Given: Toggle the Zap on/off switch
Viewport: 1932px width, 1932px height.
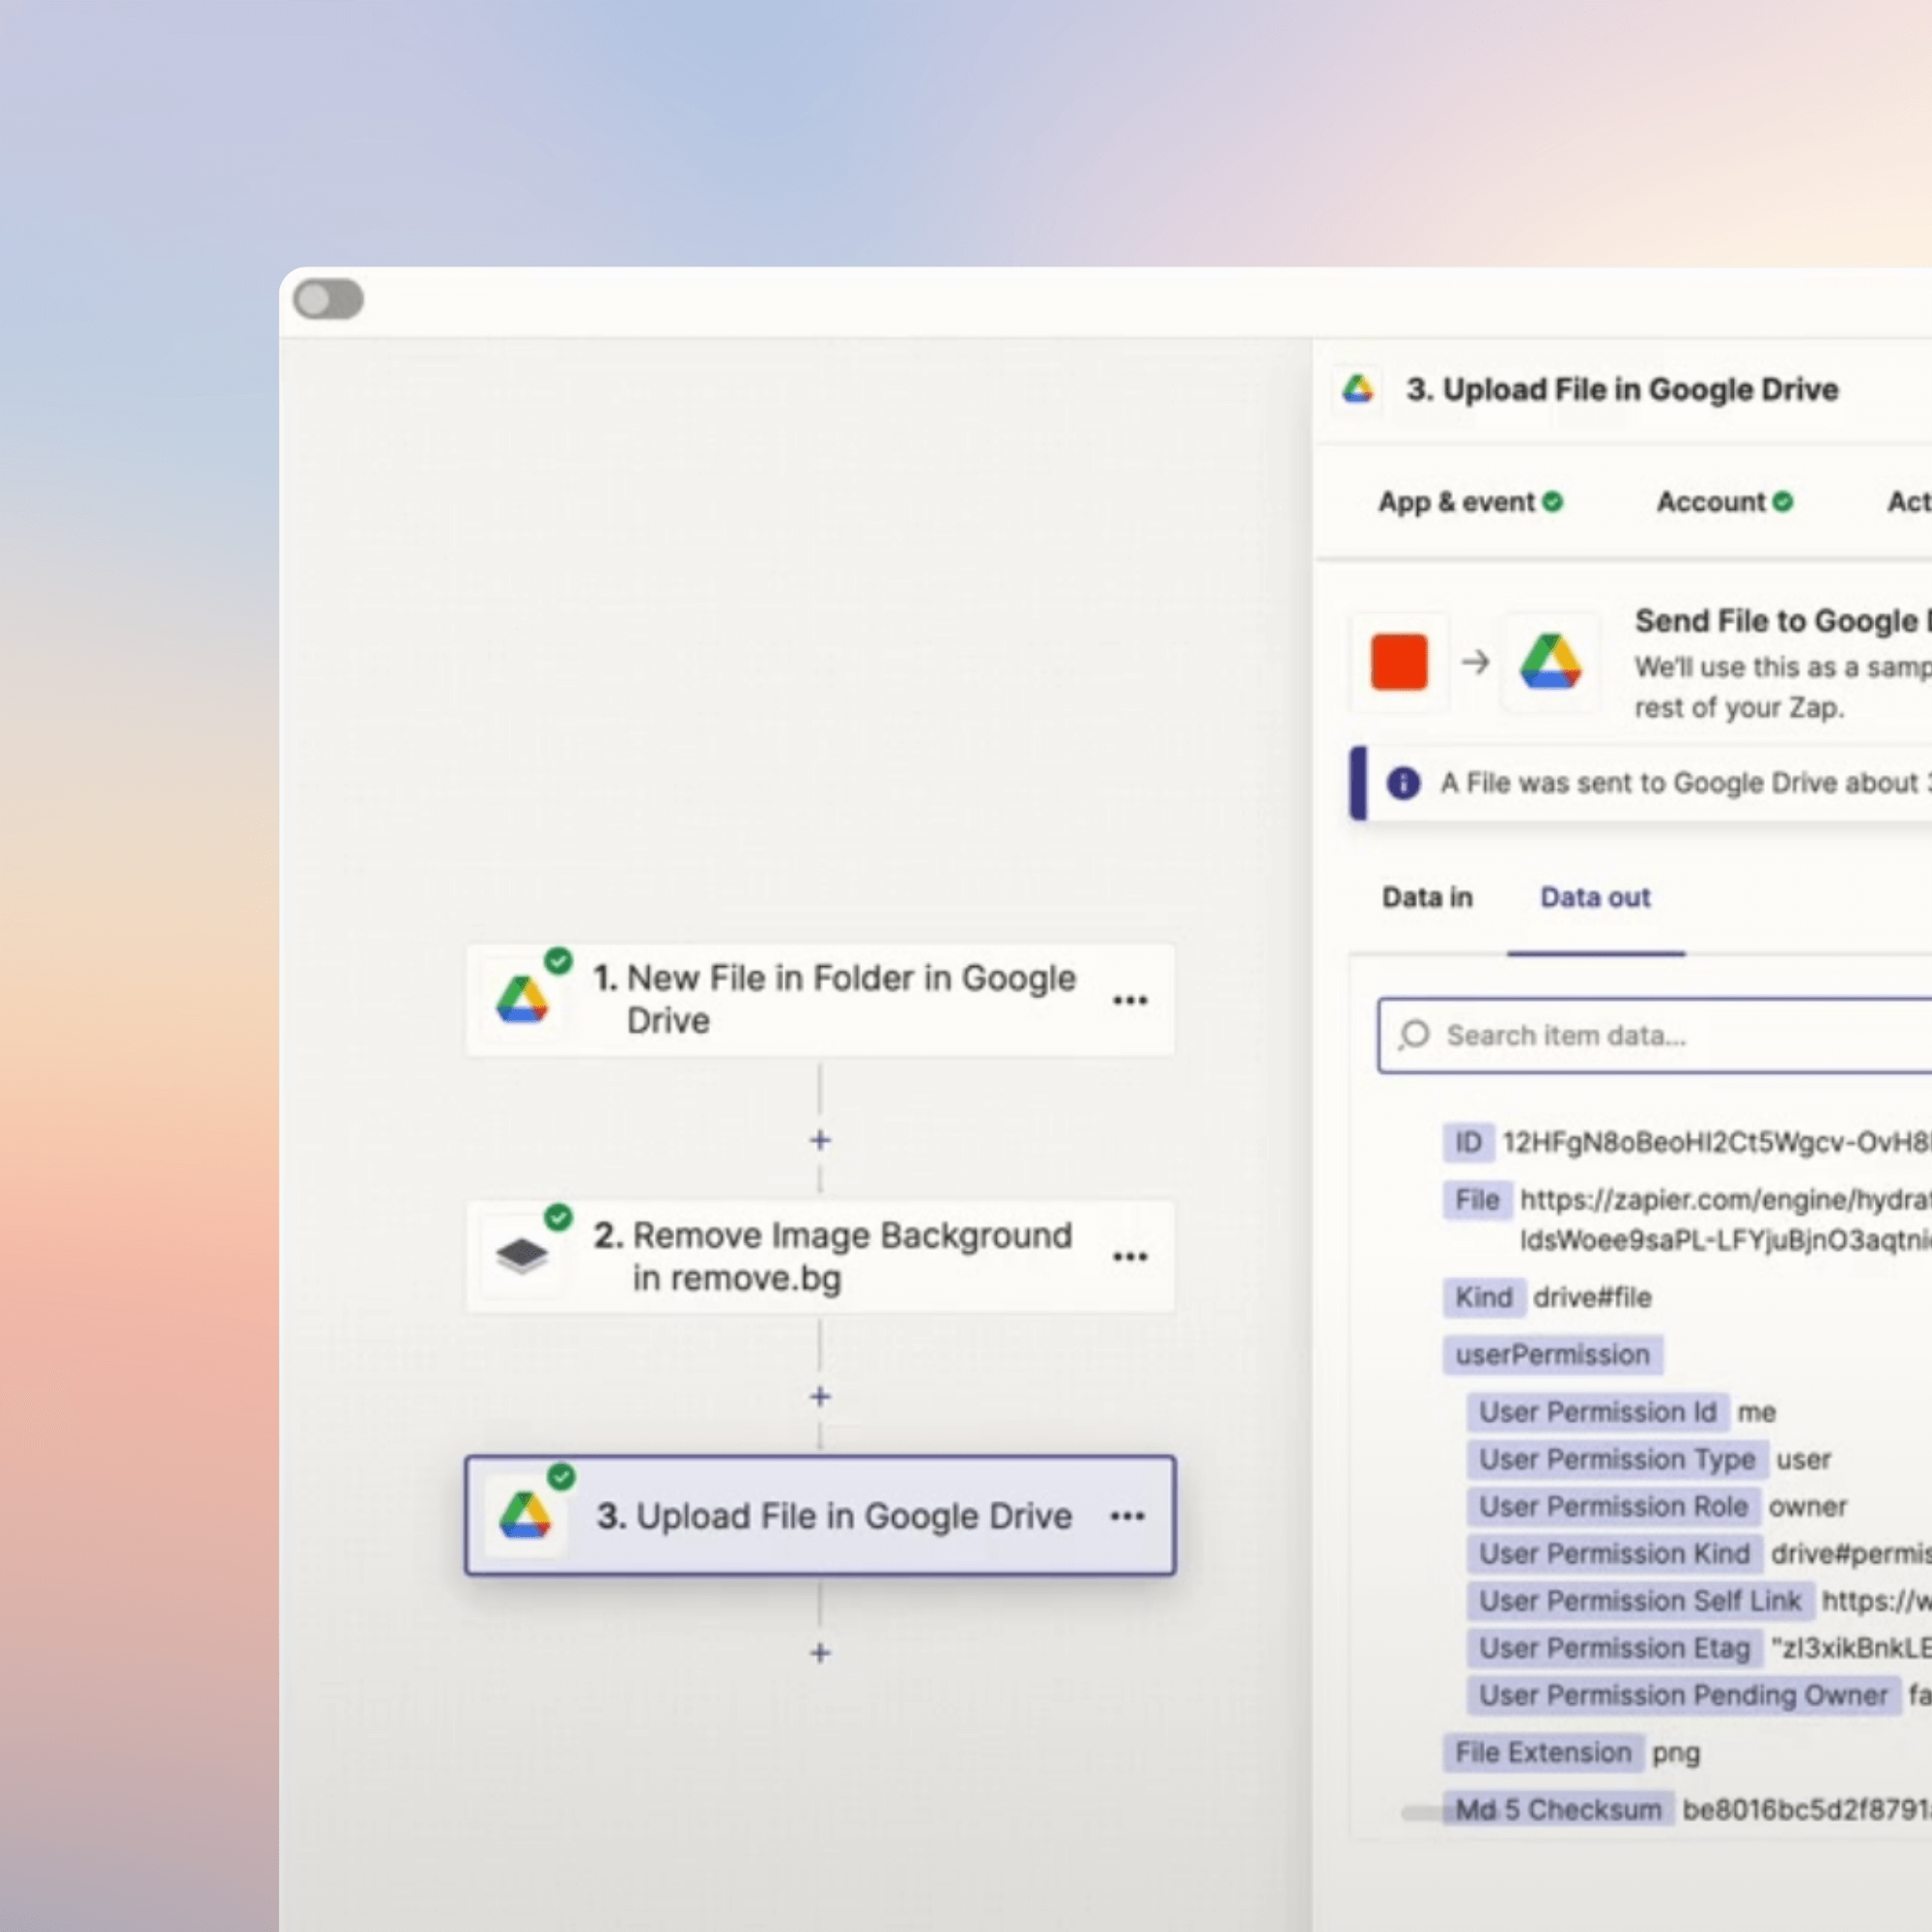Looking at the screenshot, I should coord(328,299).
